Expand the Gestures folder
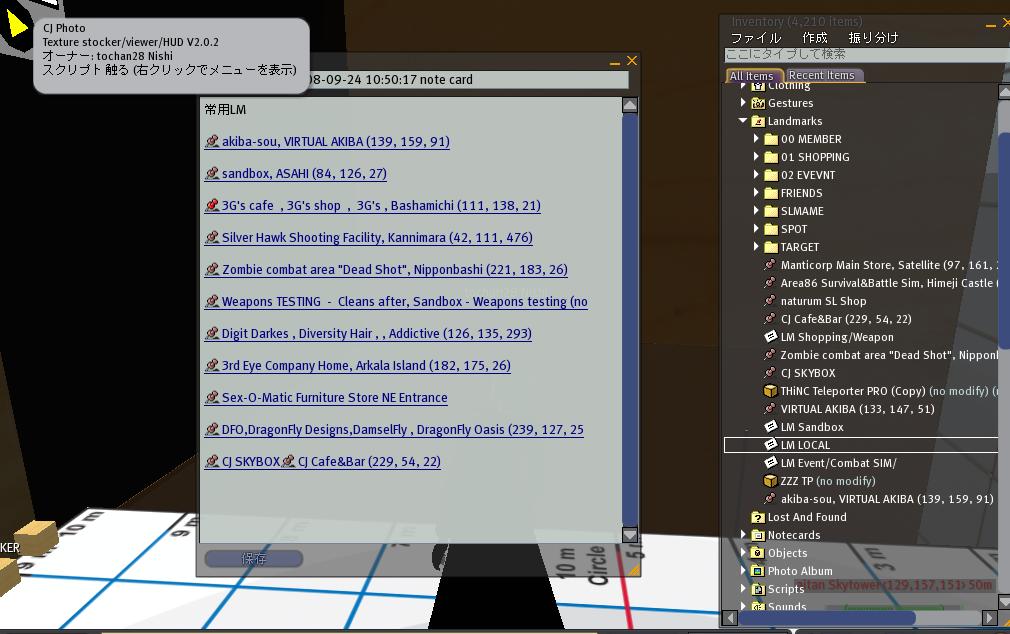1010x634 pixels. click(743, 102)
